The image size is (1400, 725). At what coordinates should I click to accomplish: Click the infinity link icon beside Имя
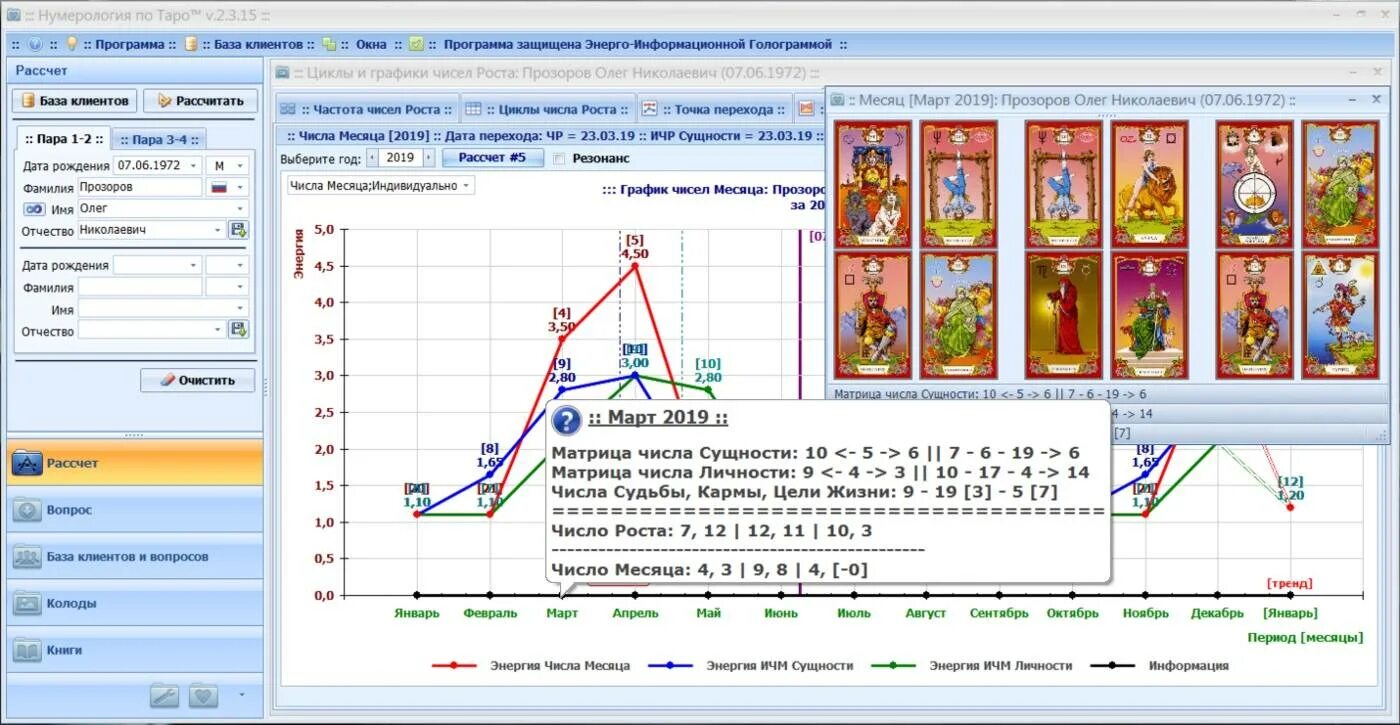[x=34, y=209]
